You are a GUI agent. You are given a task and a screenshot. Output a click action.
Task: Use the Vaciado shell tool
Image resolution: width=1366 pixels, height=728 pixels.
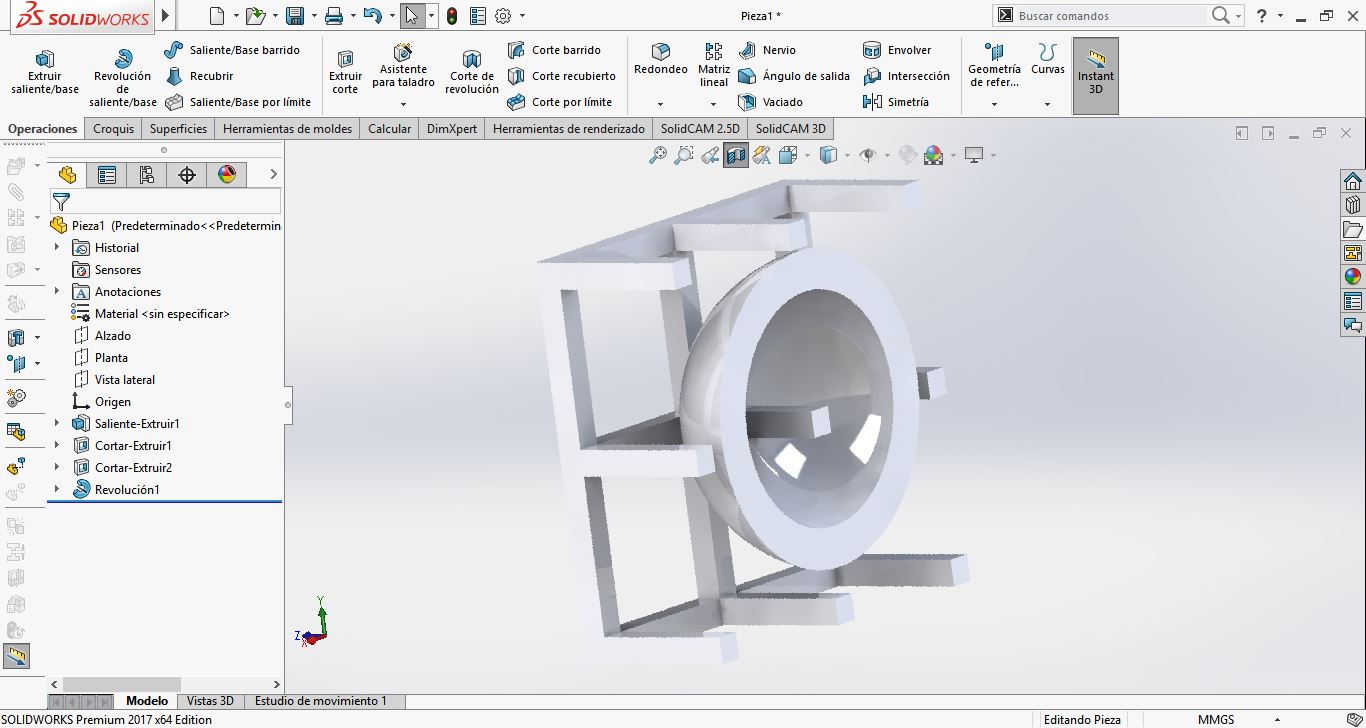coord(771,102)
